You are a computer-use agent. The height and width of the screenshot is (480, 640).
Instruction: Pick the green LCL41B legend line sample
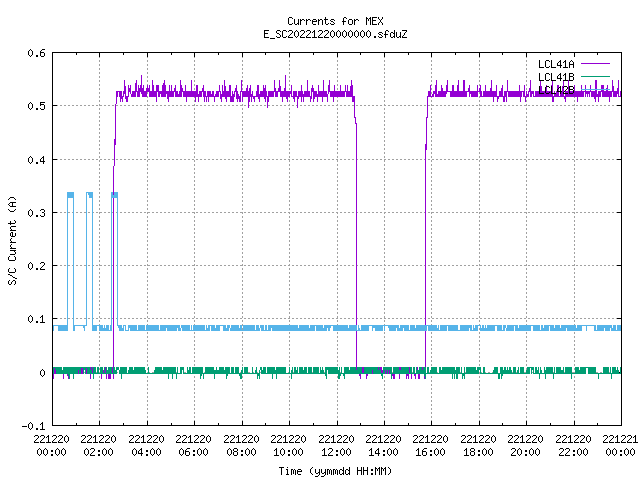click(x=595, y=76)
